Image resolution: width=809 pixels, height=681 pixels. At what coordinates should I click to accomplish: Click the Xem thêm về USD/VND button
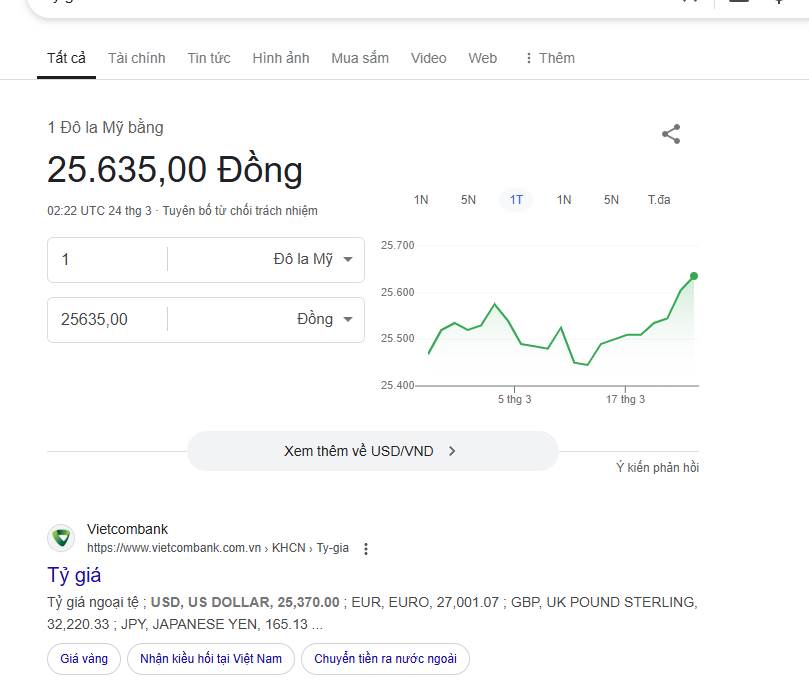point(372,451)
